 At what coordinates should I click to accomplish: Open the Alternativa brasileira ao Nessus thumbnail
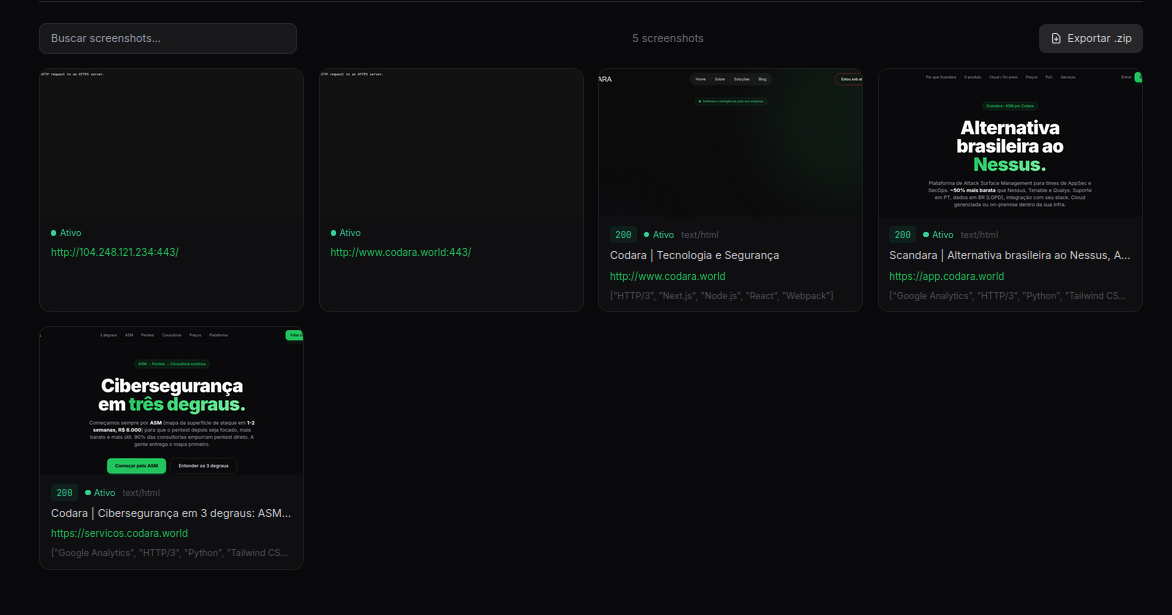(1010, 143)
